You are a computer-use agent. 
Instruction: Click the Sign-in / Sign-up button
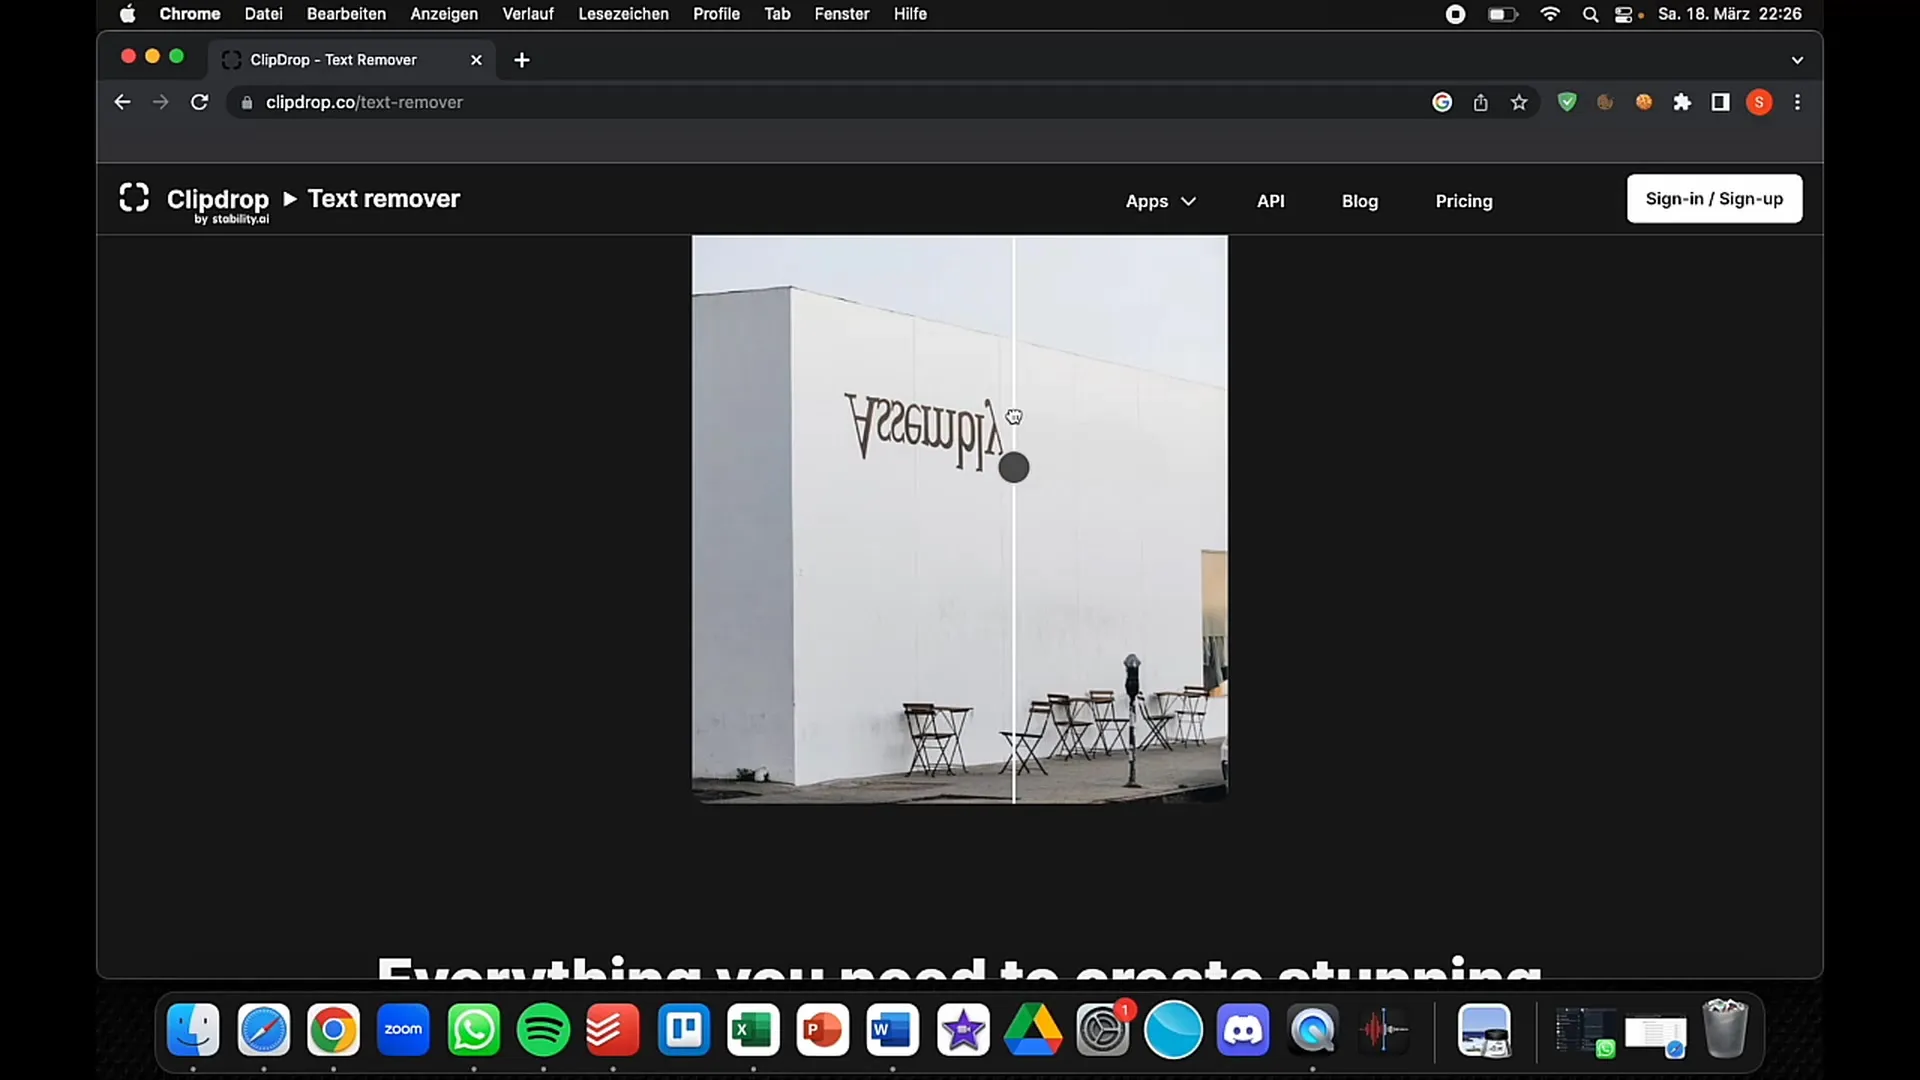pyautogui.click(x=1714, y=198)
